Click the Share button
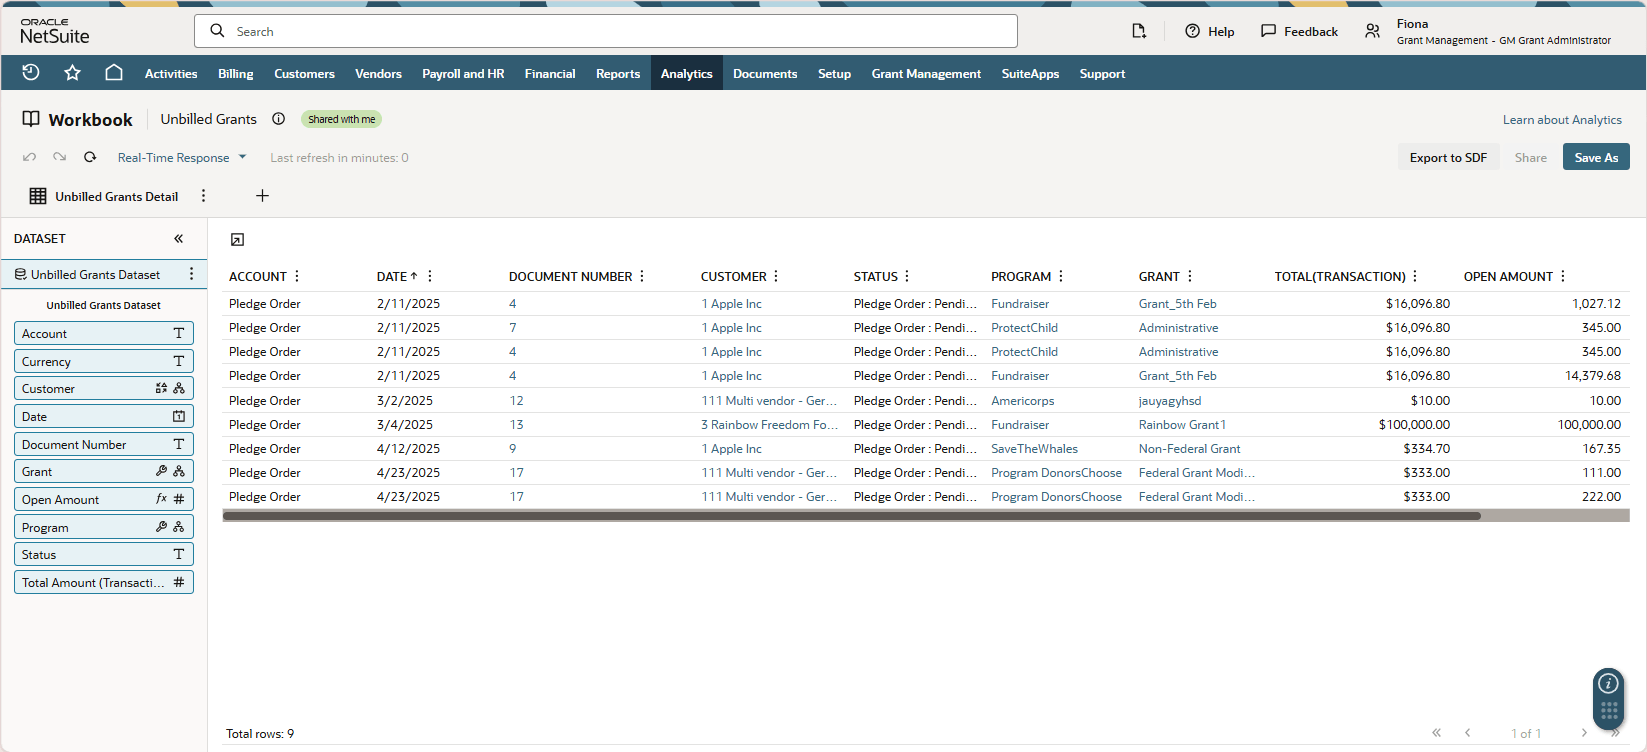1647x752 pixels. pyautogui.click(x=1530, y=157)
